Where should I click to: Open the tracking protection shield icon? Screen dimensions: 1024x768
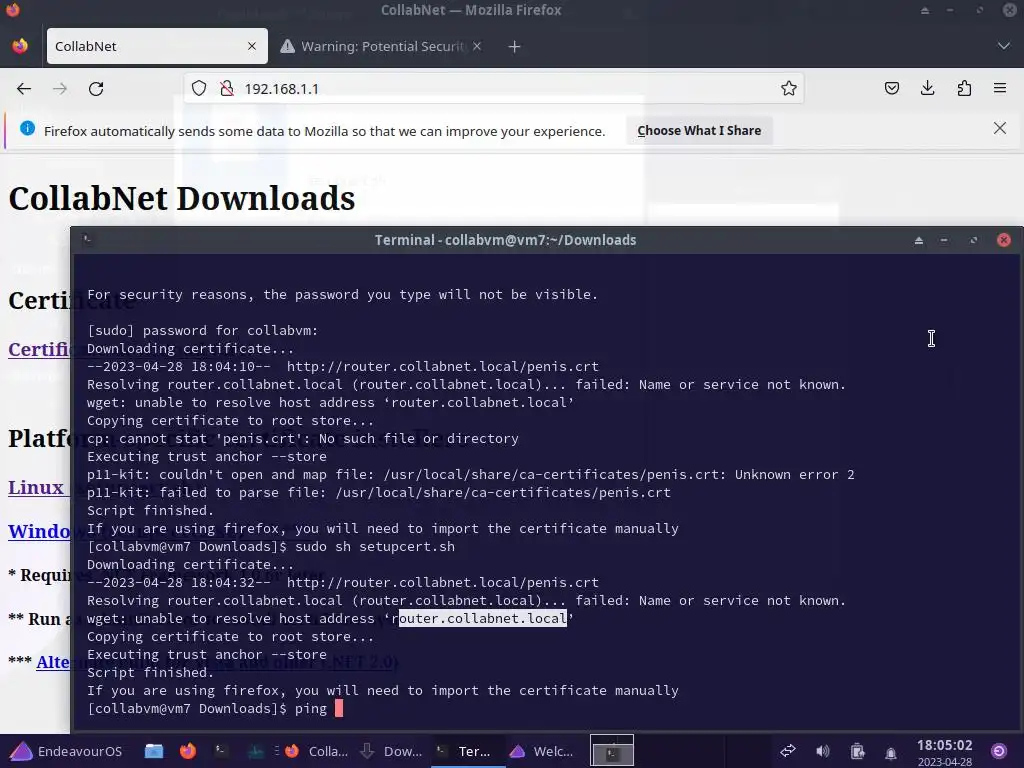click(x=199, y=89)
